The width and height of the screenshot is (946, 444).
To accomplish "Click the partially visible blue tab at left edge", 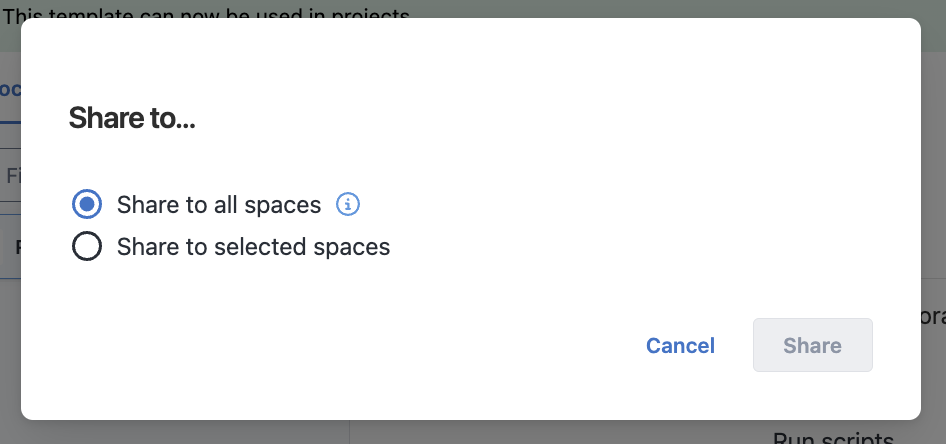I will click(10, 89).
